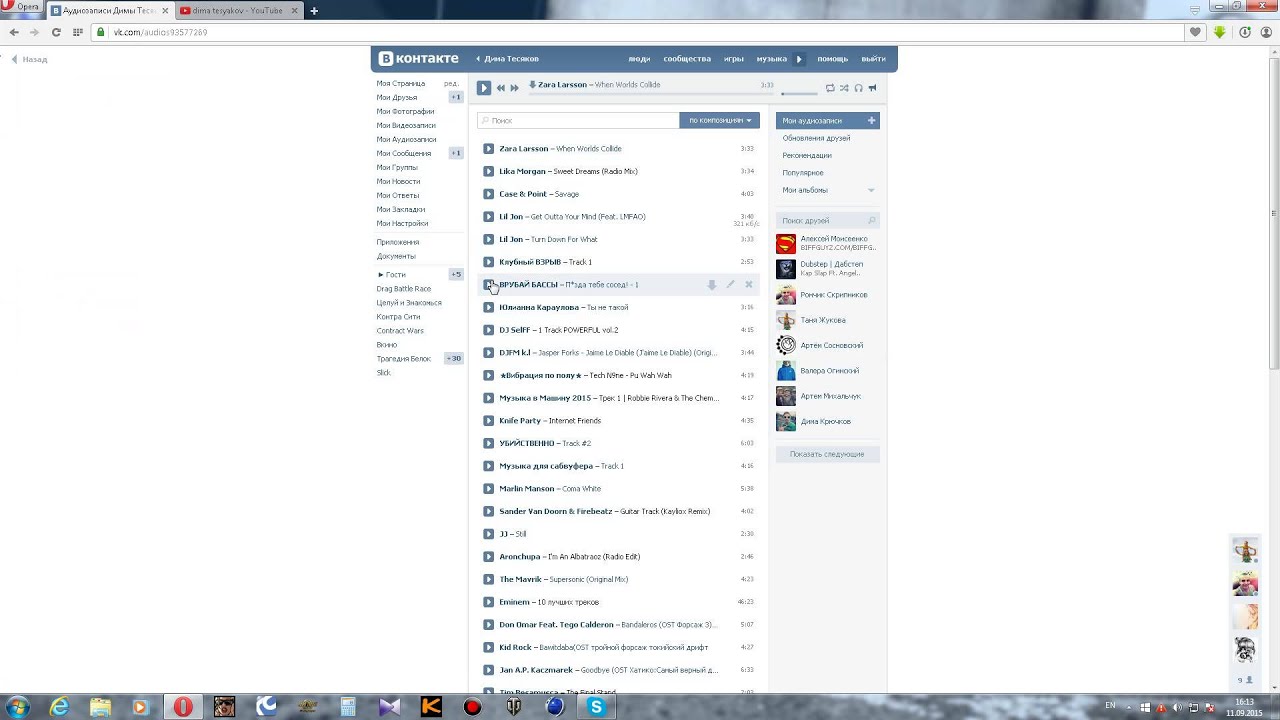The width and height of the screenshot is (1280, 720).
Task: Play Lil Jon – Turn Down For What
Action: (488, 239)
